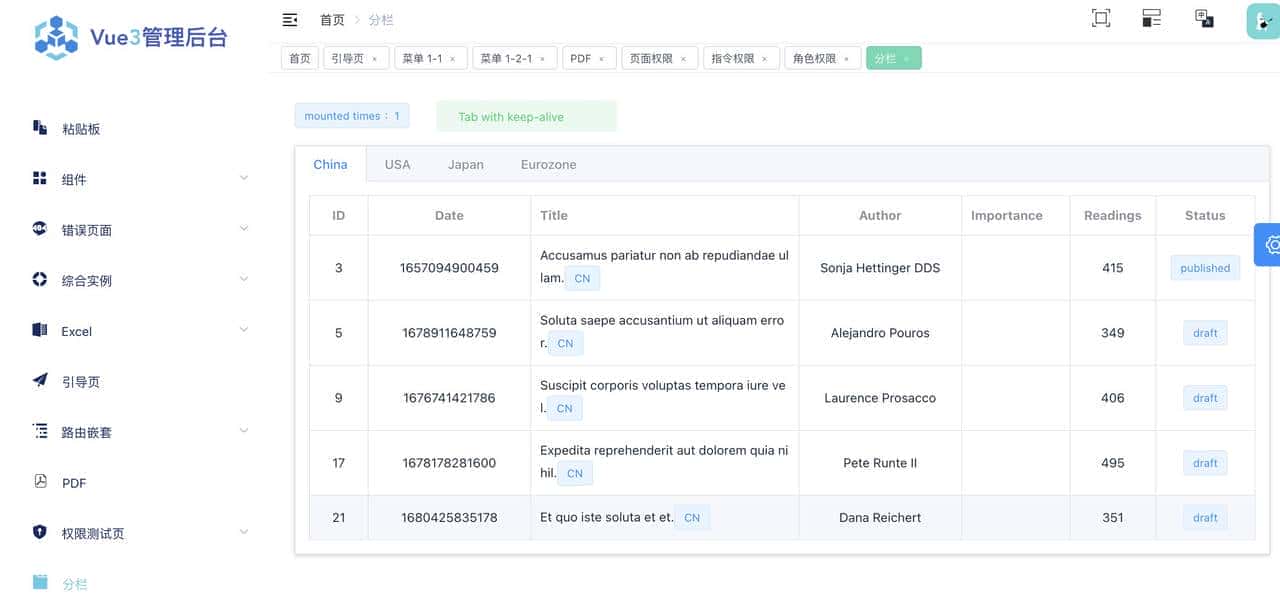This screenshot has width=1280, height=601.
Task: Enter fullscreen mode via the fullscreen icon
Action: pos(1101,18)
